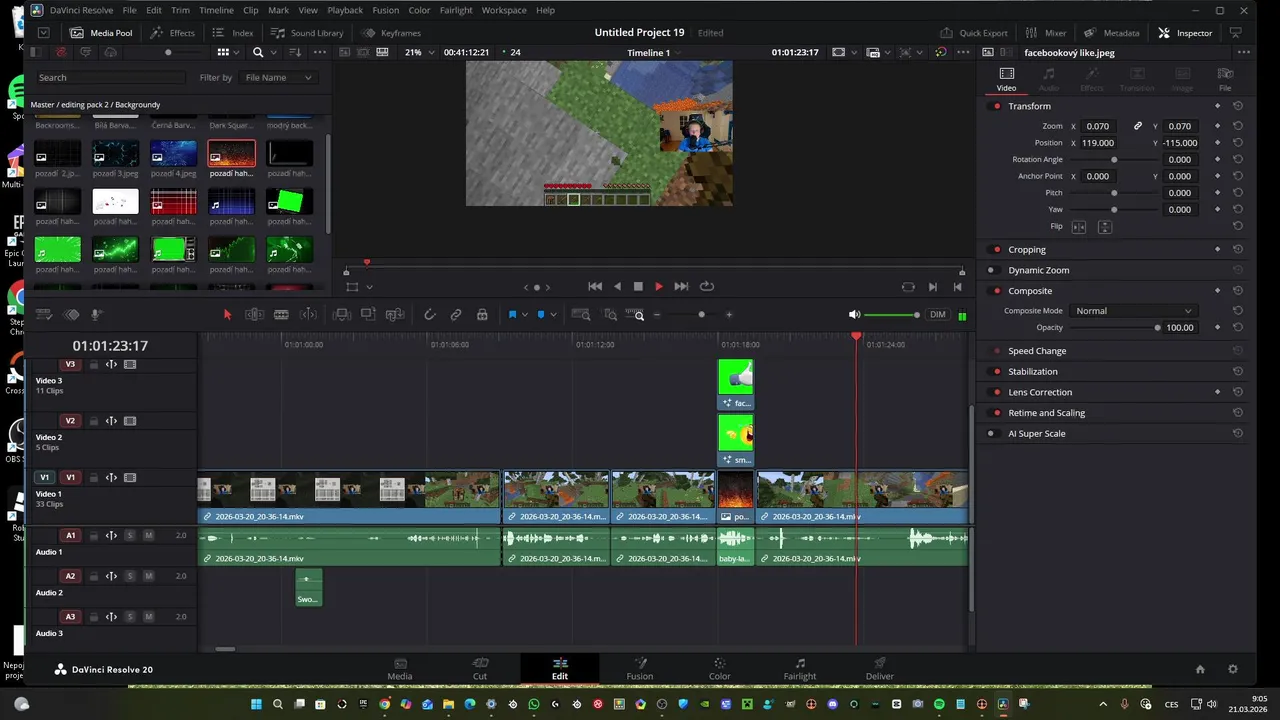
Task: Open the Sound Library panel
Action: click(308, 33)
